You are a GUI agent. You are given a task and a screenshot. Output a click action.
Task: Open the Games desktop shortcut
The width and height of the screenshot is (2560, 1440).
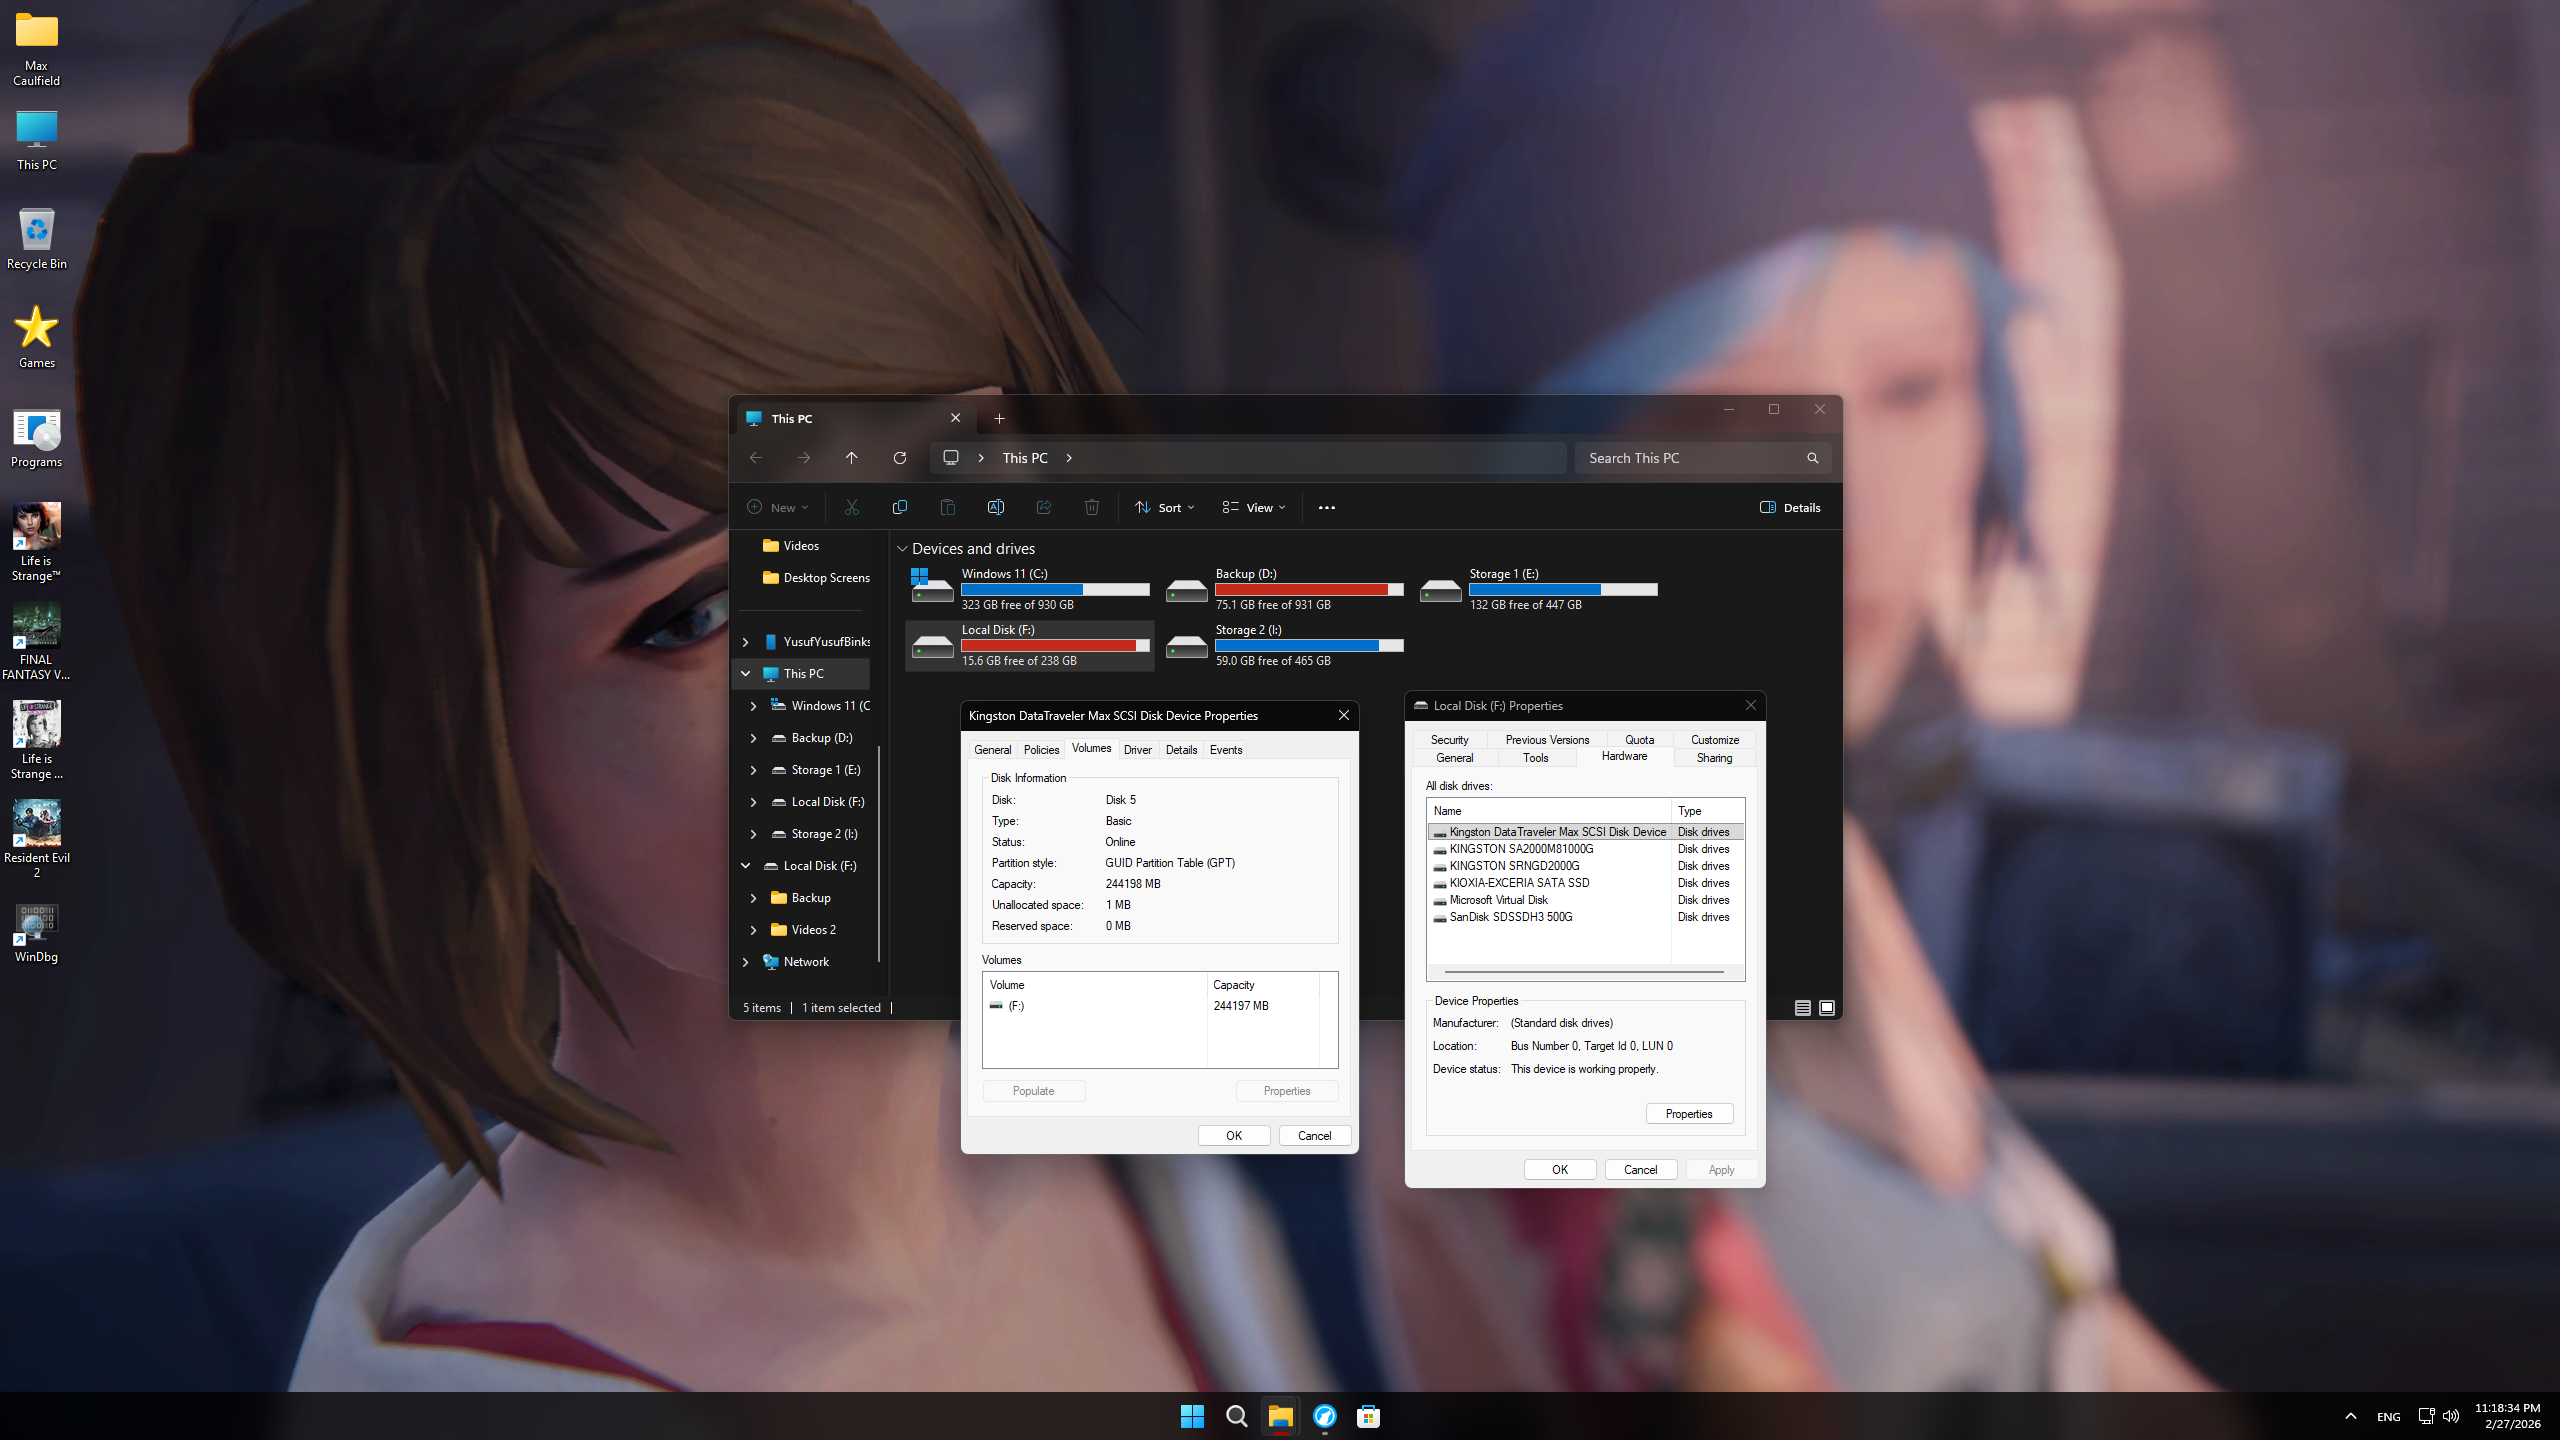coord(36,337)
